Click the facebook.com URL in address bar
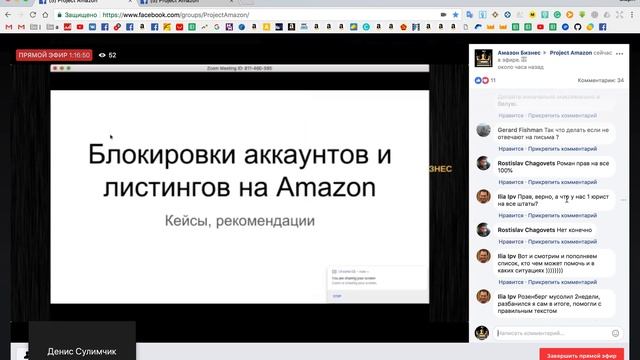The image size is (640, 360). (176, 15)
